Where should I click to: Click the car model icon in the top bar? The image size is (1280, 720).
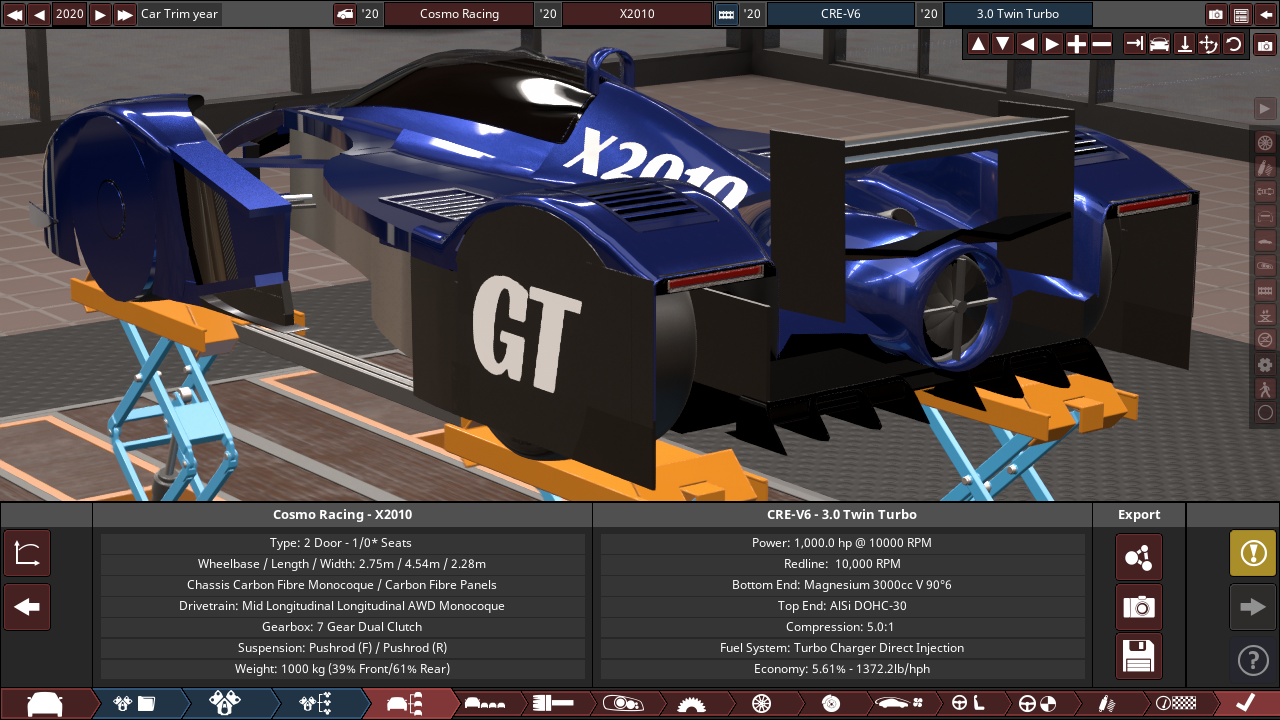pos(345,14)
